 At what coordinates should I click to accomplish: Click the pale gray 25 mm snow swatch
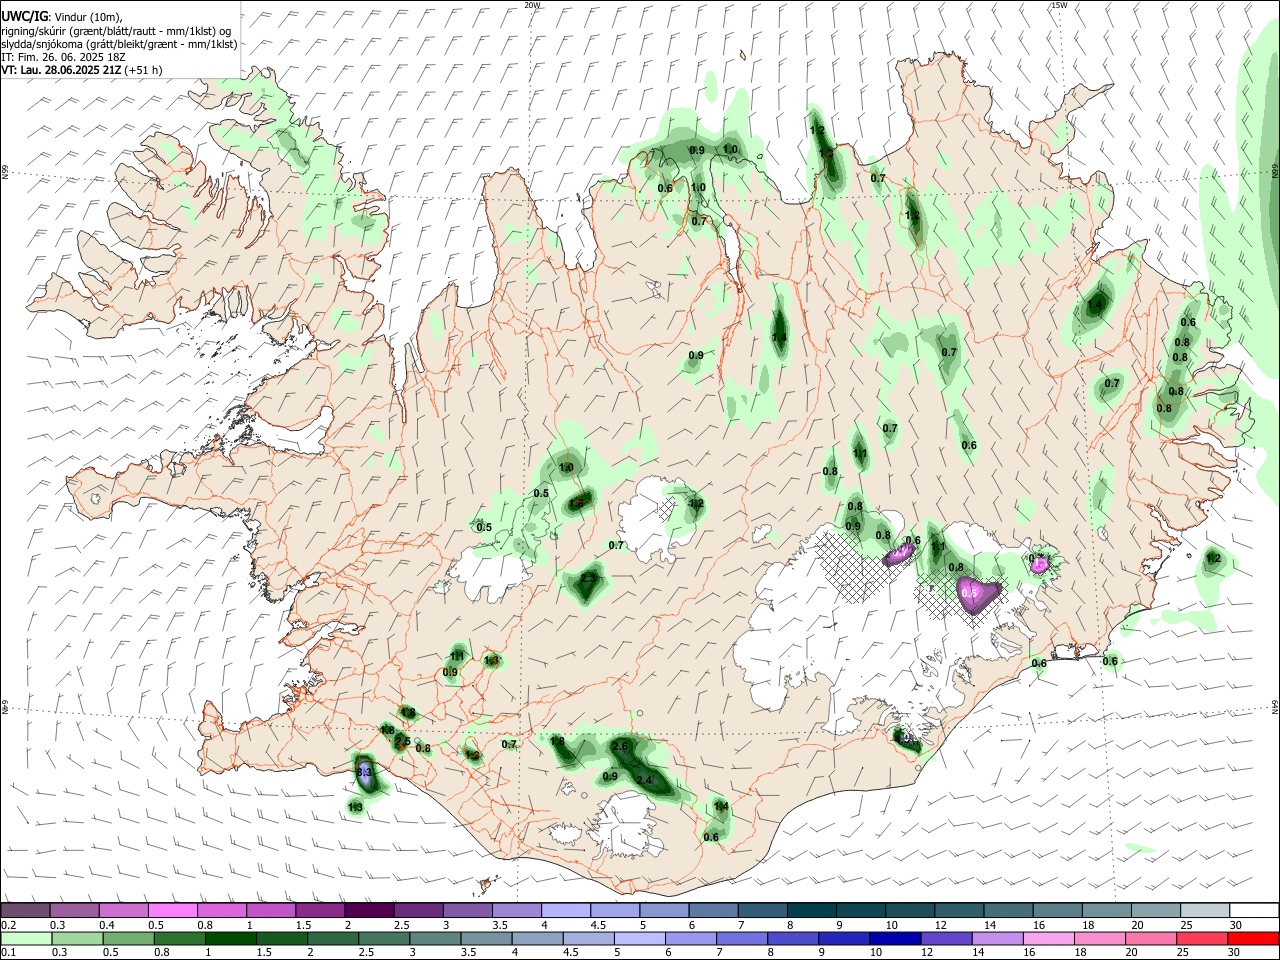point(1205,911)
